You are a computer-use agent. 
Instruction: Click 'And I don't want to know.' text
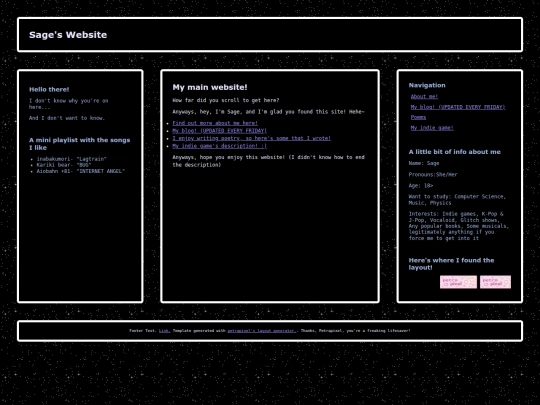pos(67,118)
